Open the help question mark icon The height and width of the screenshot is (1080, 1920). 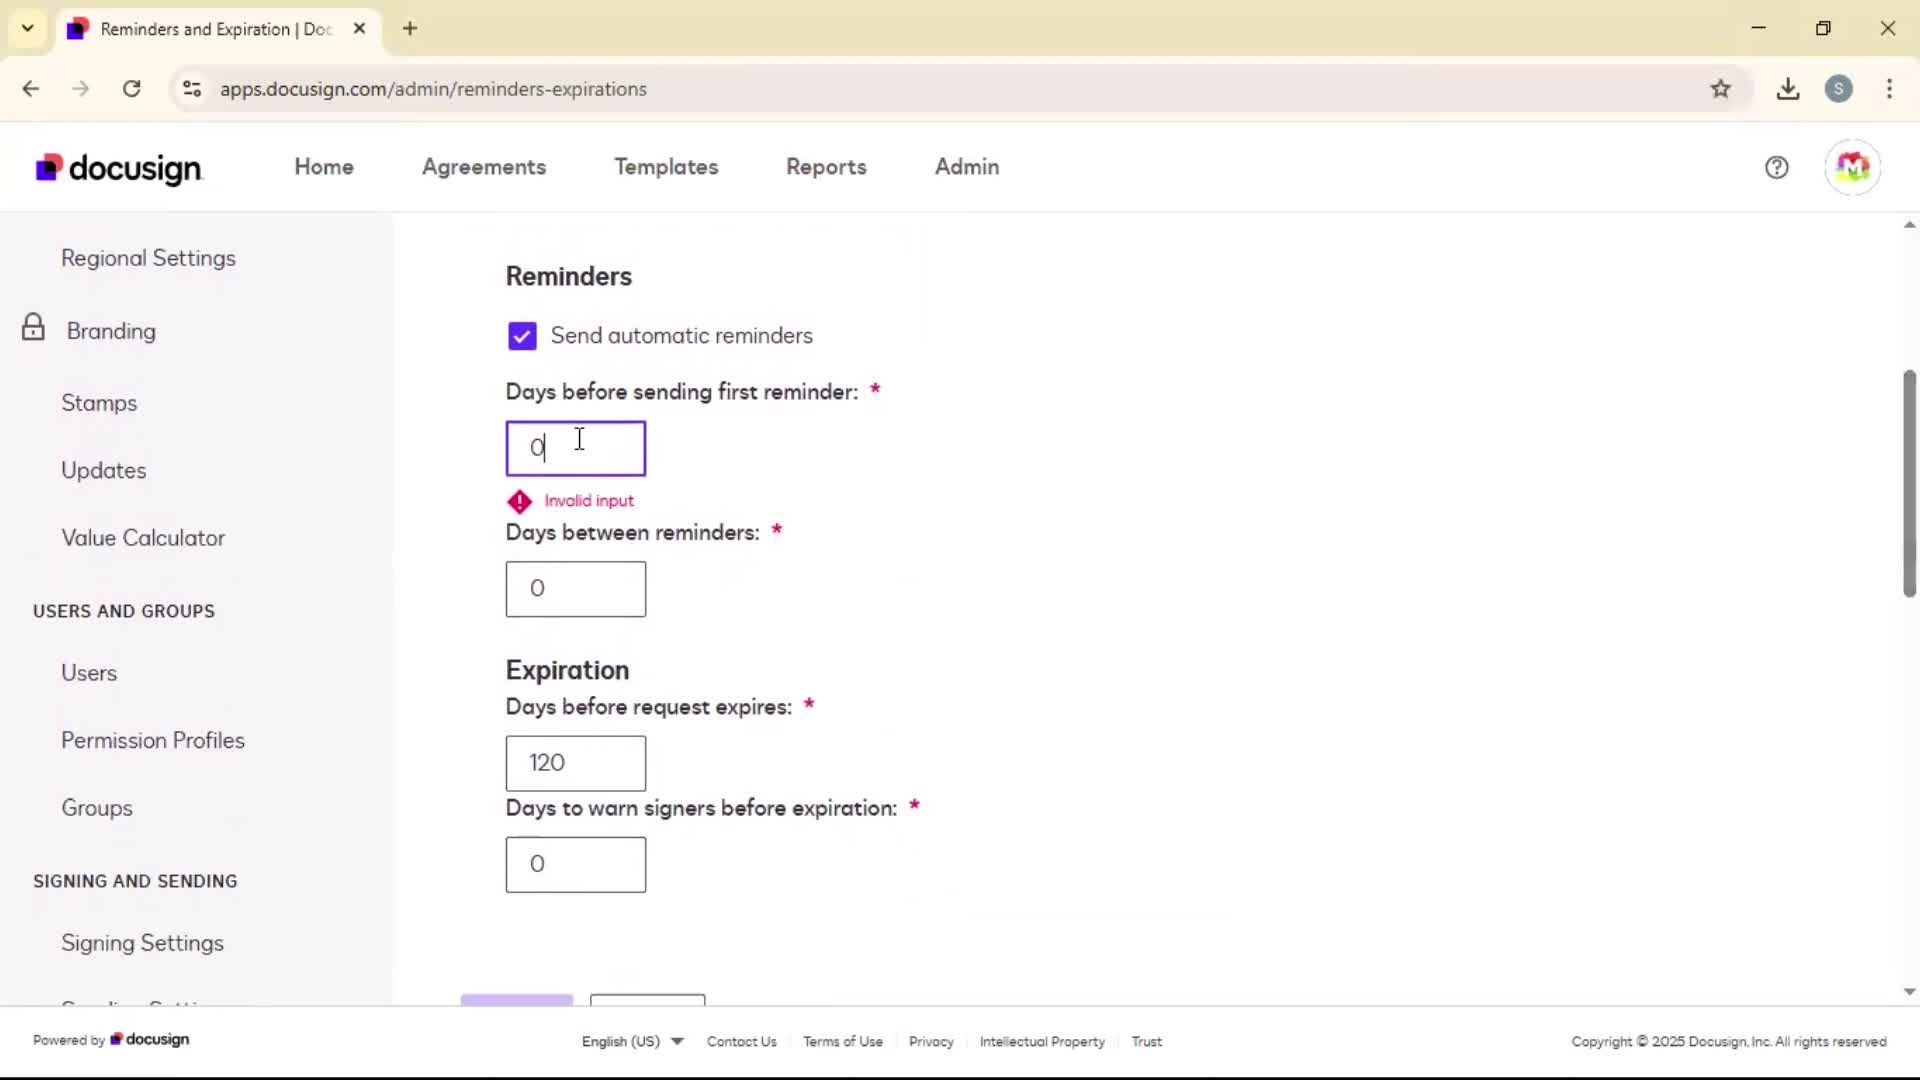[x=1776, y=168]
